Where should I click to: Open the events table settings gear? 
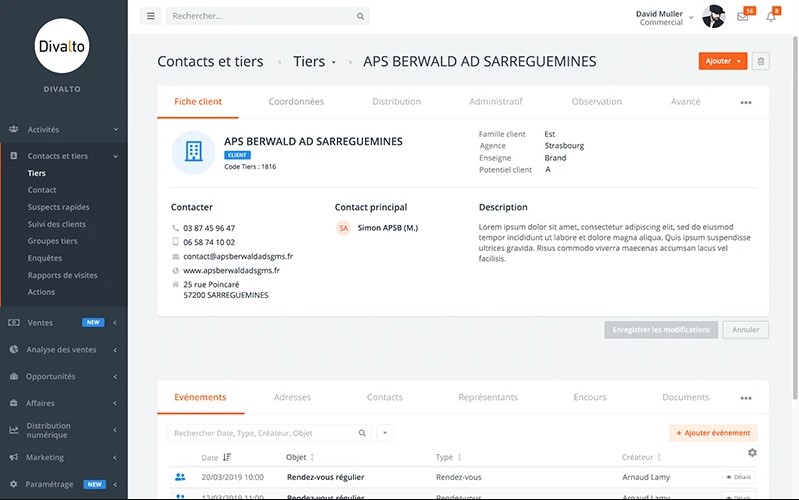point(752,453)
